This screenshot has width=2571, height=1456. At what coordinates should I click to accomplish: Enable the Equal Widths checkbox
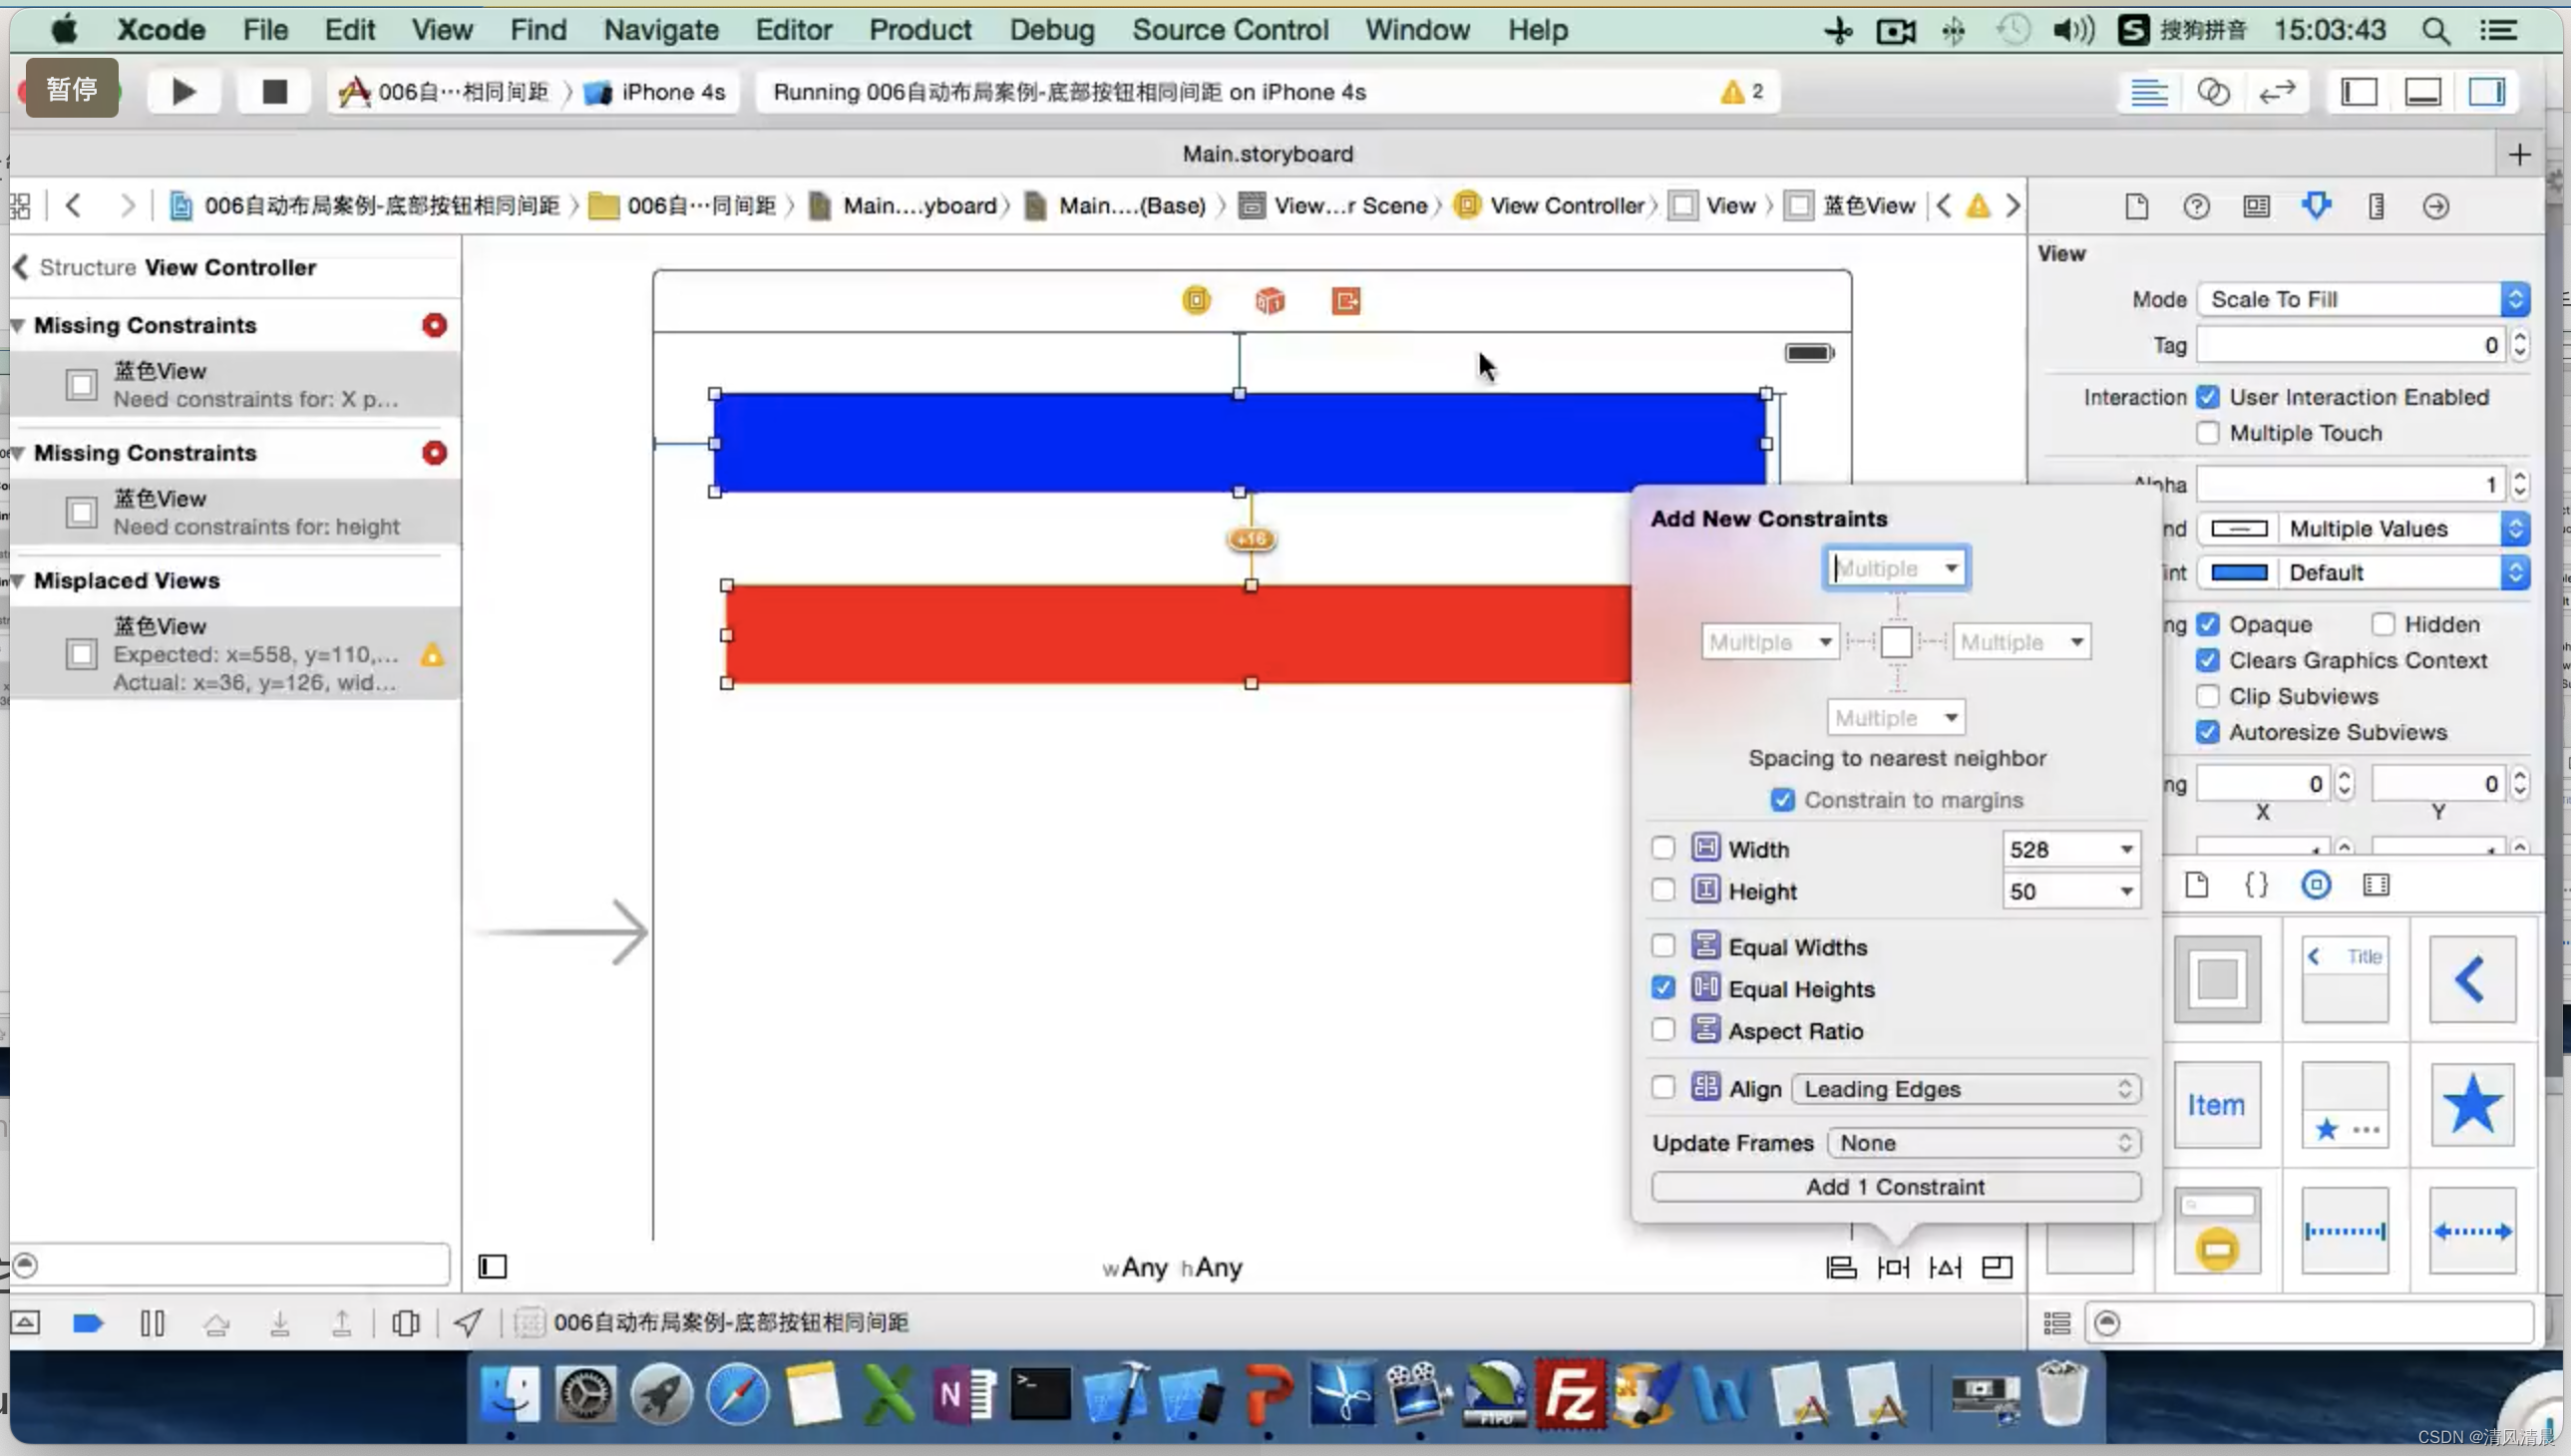(1661, 946)
